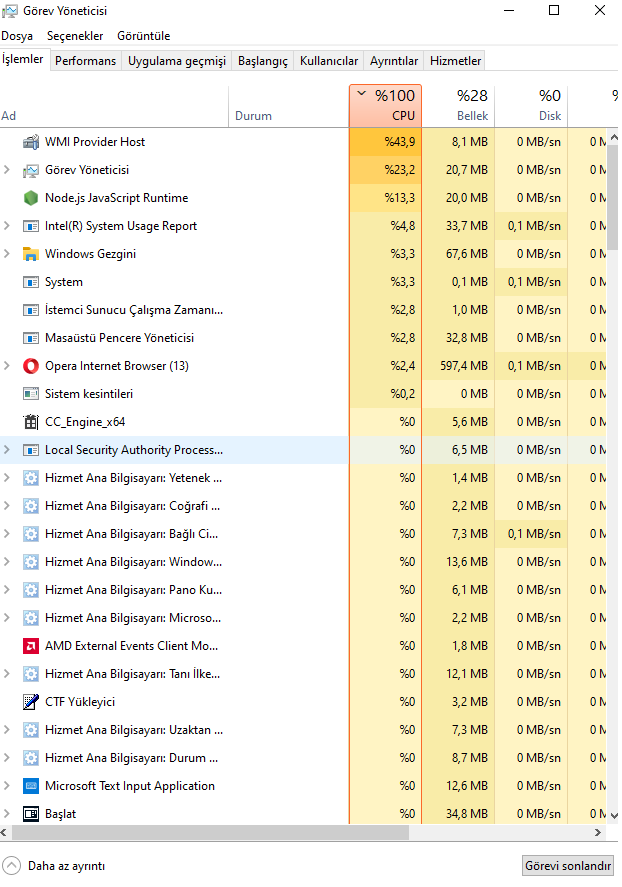This screenshot has width=622, height=887.
Task: Click the Intel(R) System Usage Report icon
Action: click(x=31, y=226)
